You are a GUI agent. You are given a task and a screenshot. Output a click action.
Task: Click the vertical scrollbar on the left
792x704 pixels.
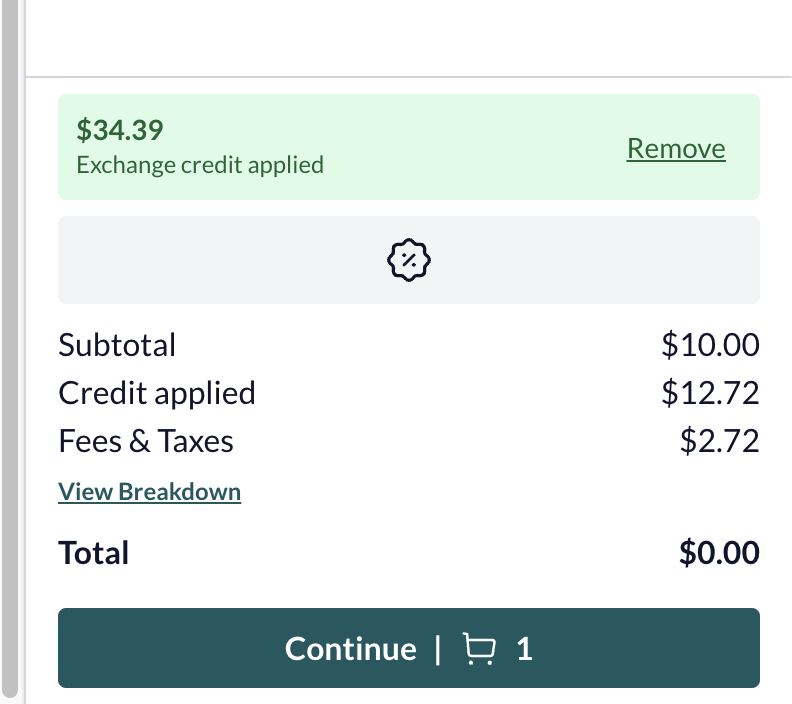point(10,348)
